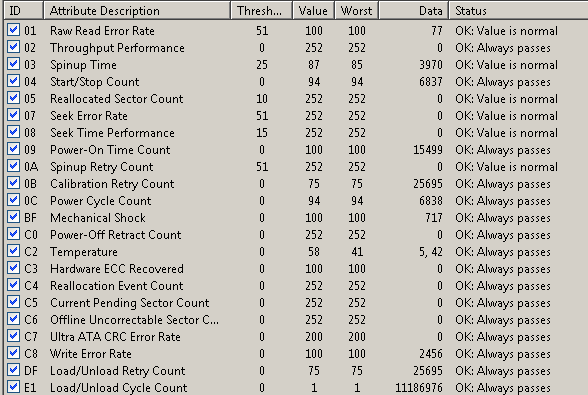Viewport: 588px width, 395px height.
Task: Sort by the ID column header
Action: [x=24, y=10]
